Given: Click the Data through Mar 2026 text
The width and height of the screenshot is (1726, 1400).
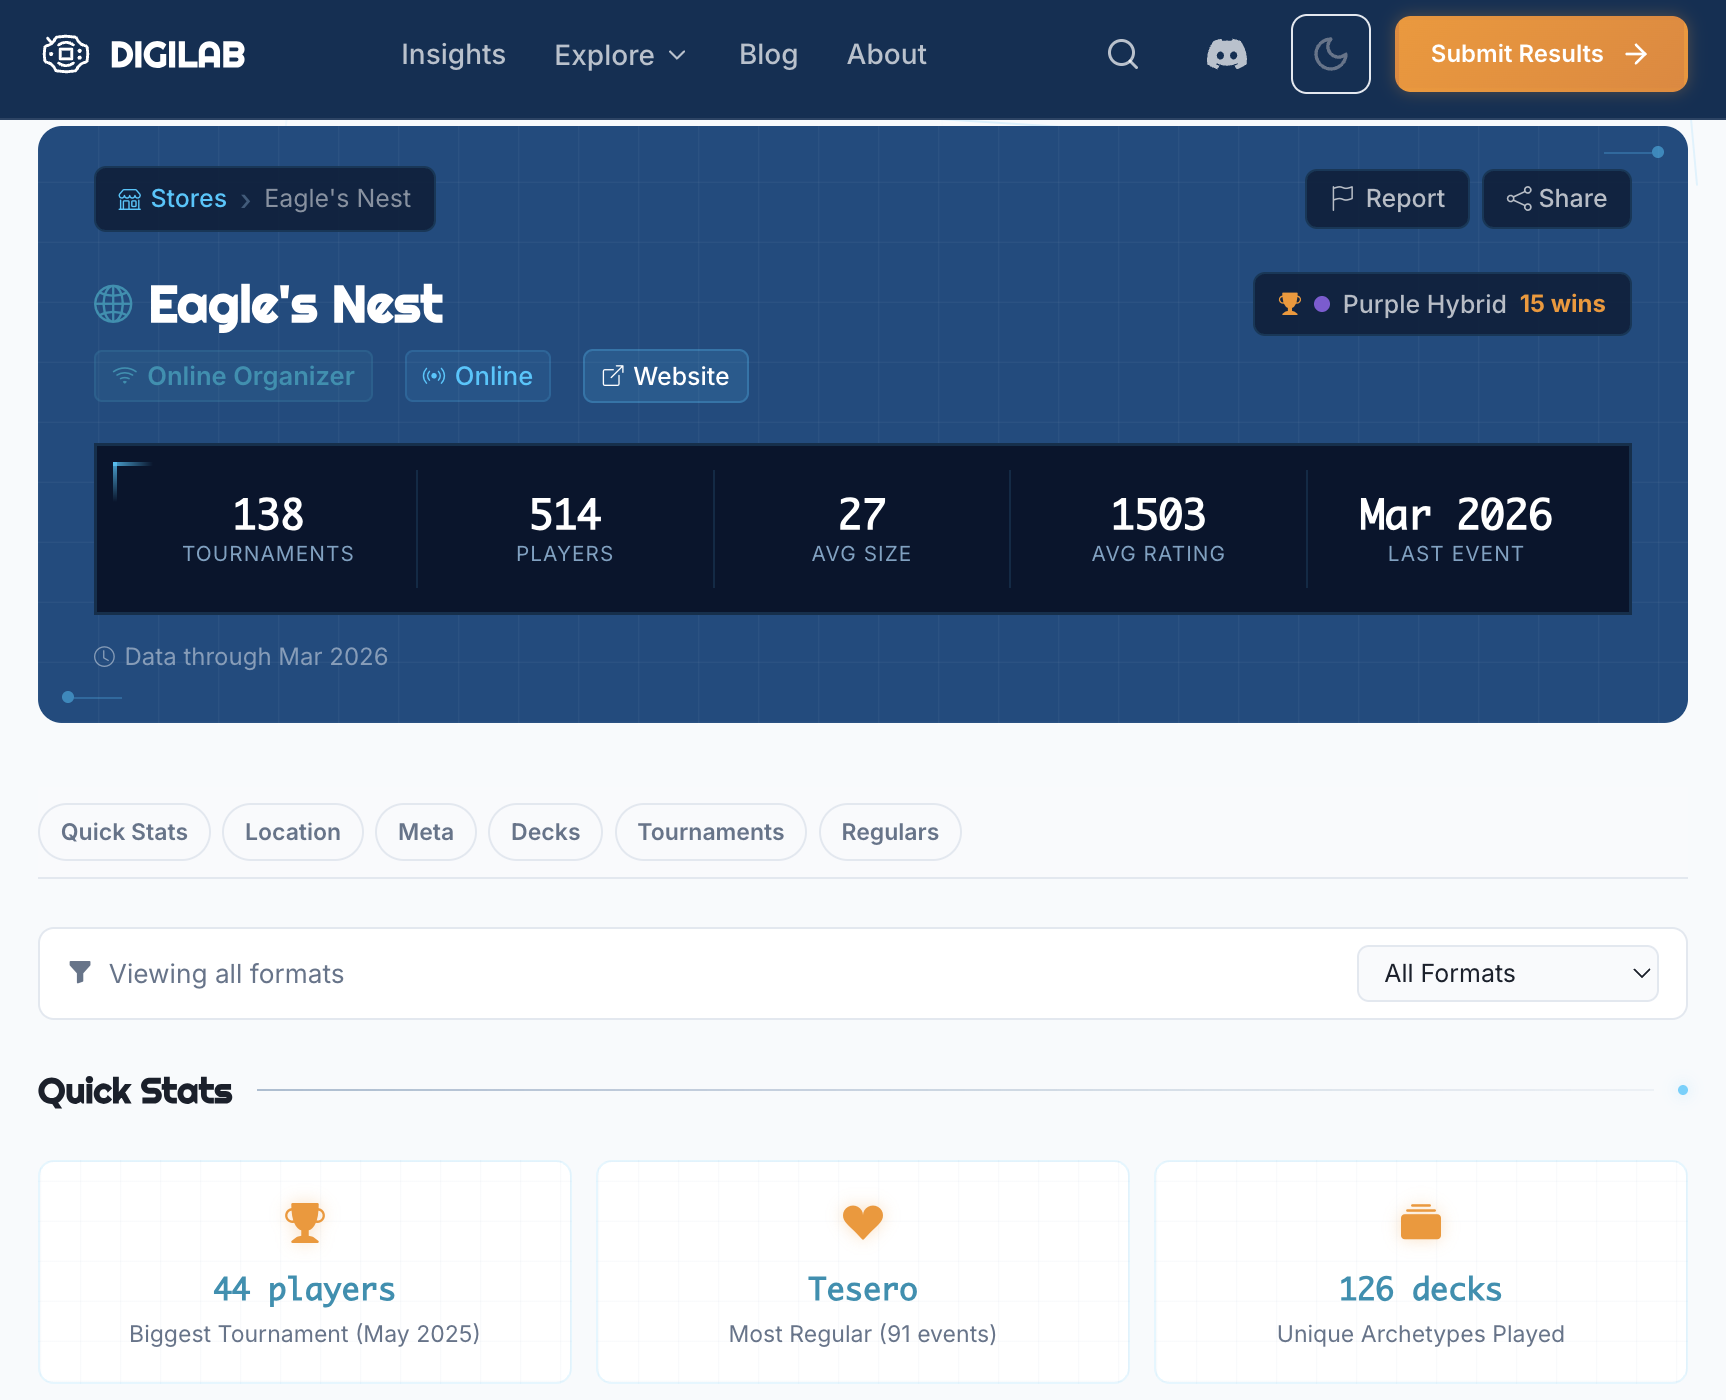Looking at the screenshot, I should pyautogui.click(x=256, y=657).
